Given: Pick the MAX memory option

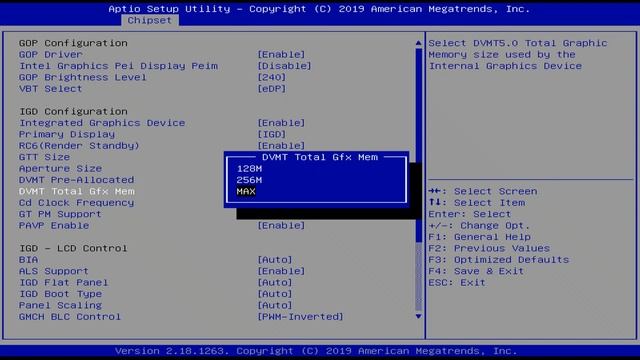Looking at the screenshot, I should (x=246, y=191).
